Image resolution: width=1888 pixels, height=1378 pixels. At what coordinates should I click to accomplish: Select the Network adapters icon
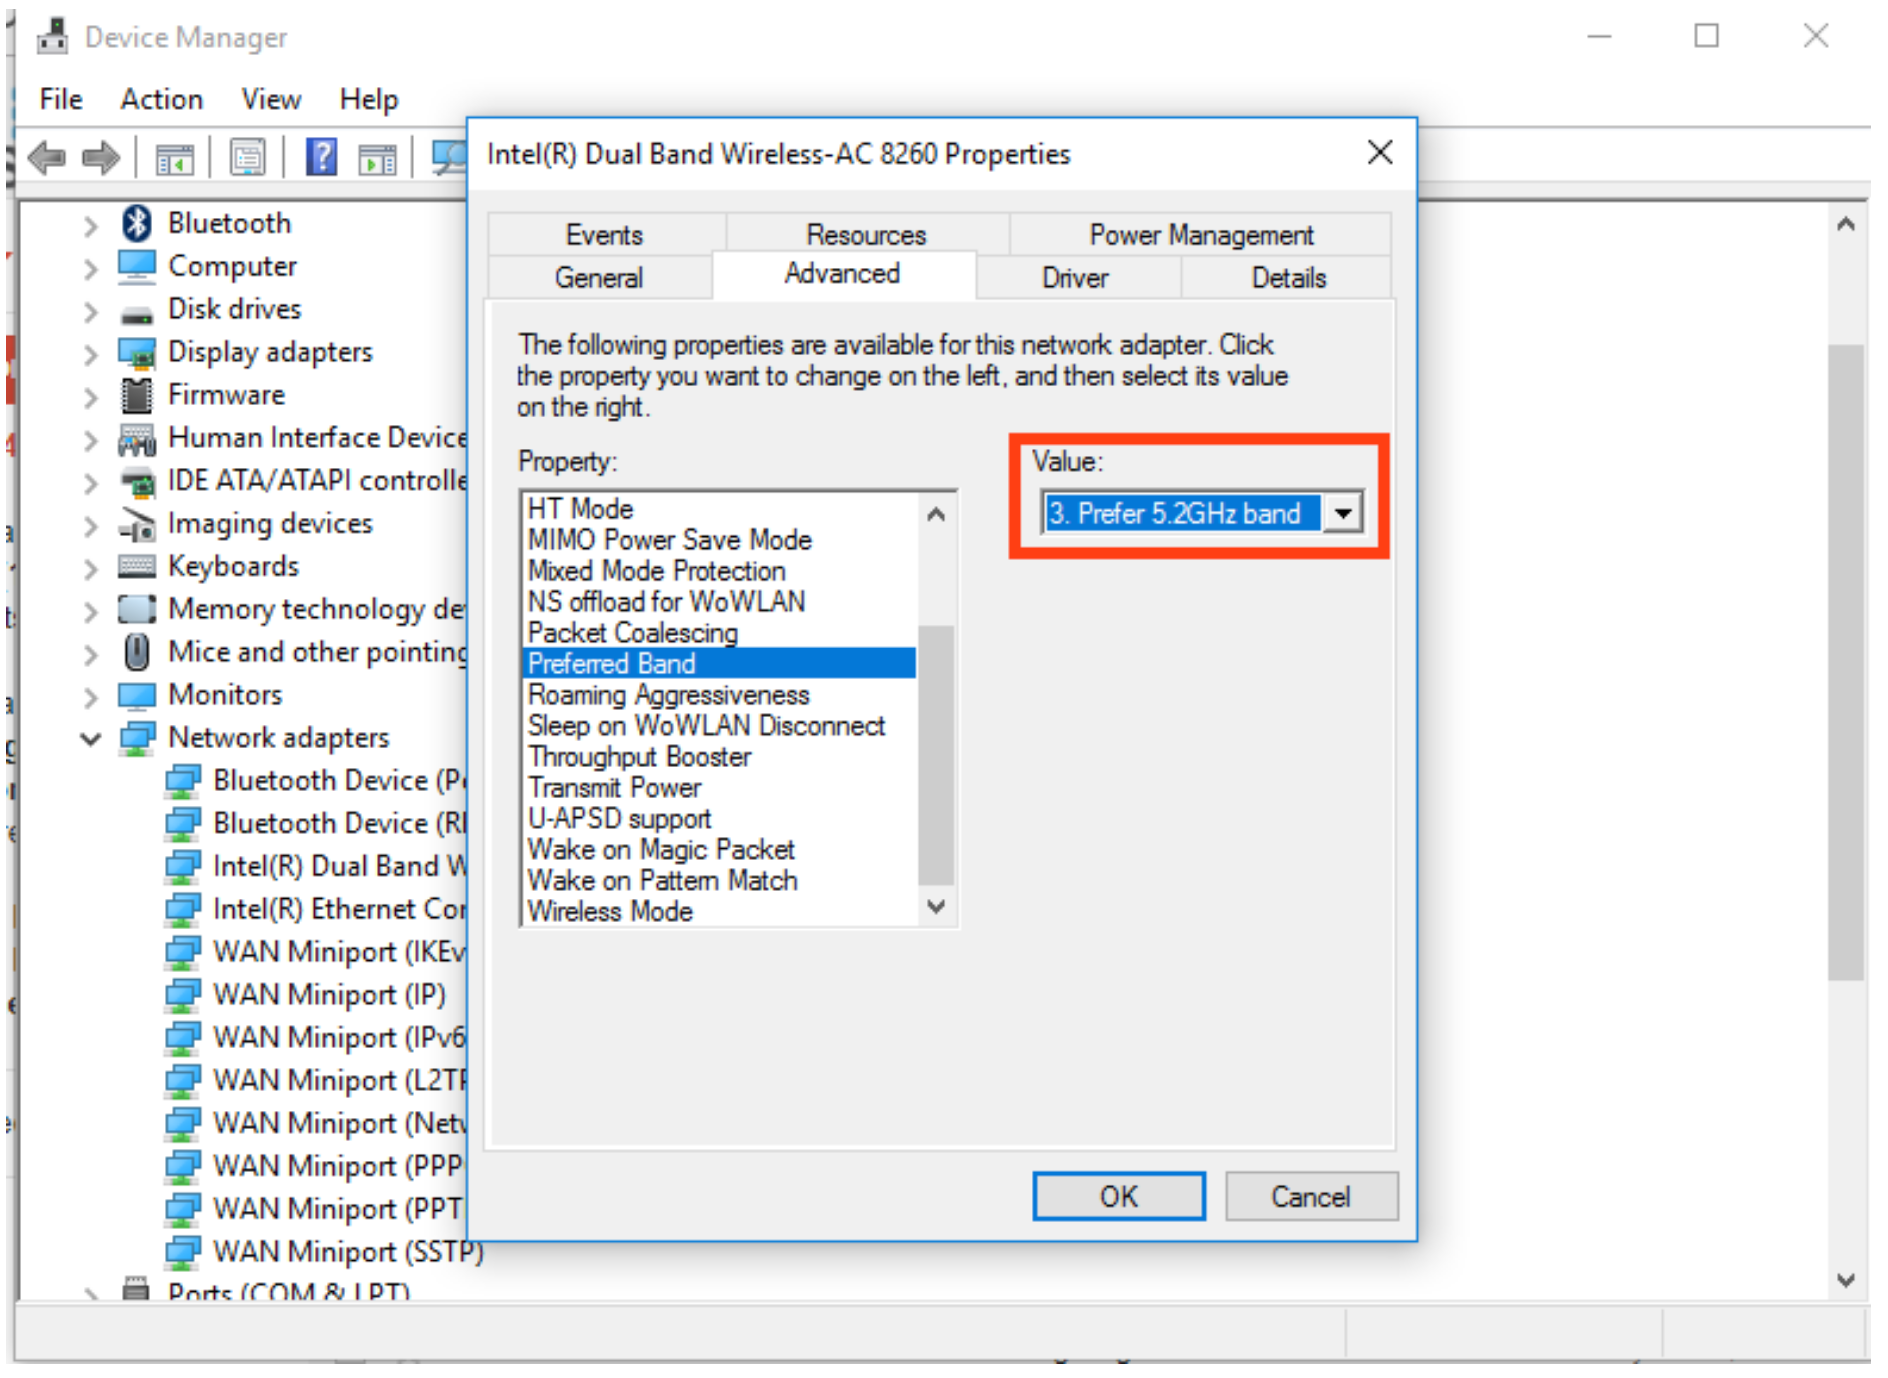point(136,738)
